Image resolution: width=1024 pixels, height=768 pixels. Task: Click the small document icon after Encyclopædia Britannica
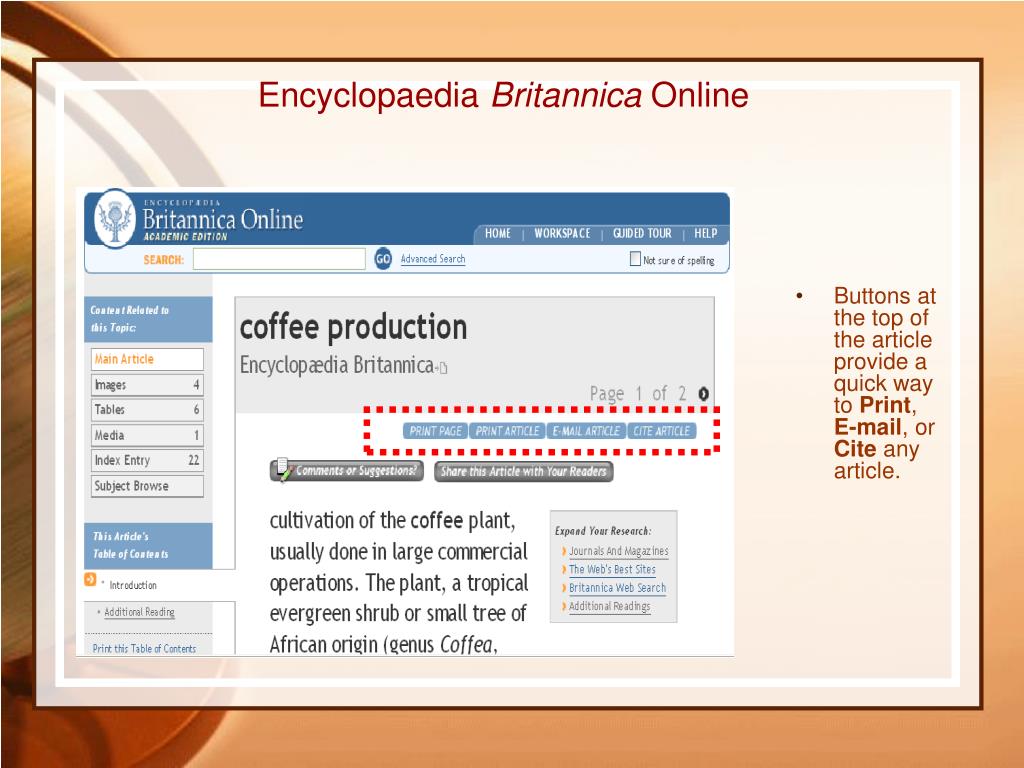point(443,368)
